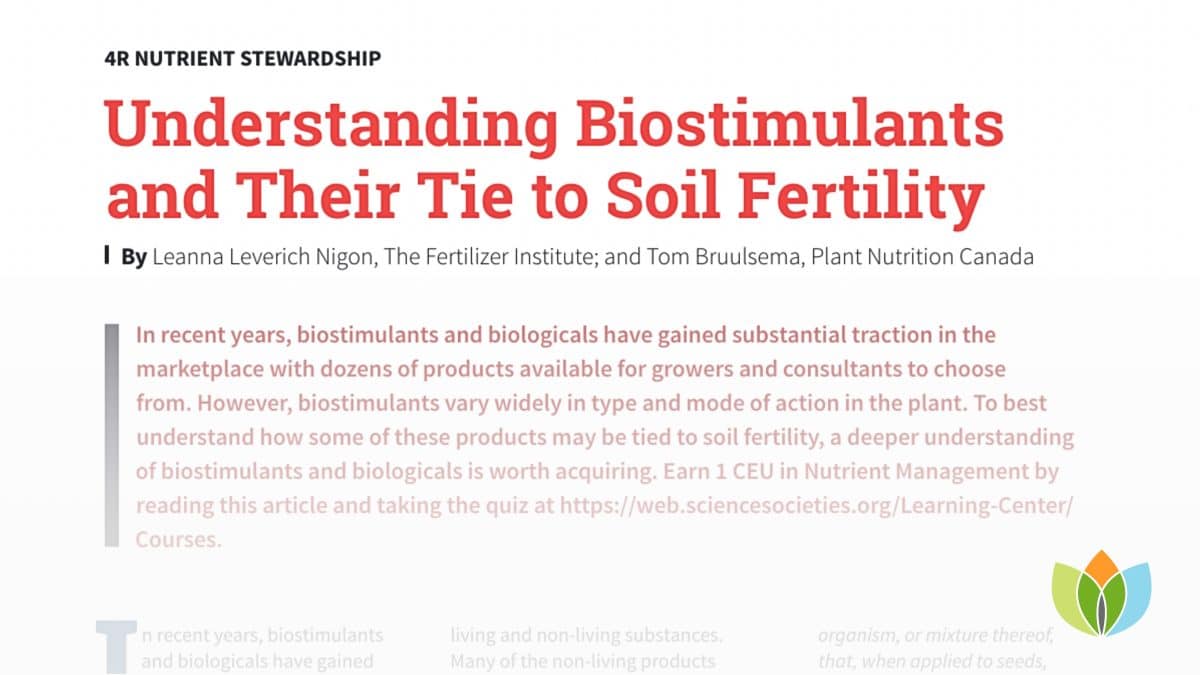Click the bold By label
This screenshot has height=675, width=1200.
pyautogui.click(x=134, y=257)
